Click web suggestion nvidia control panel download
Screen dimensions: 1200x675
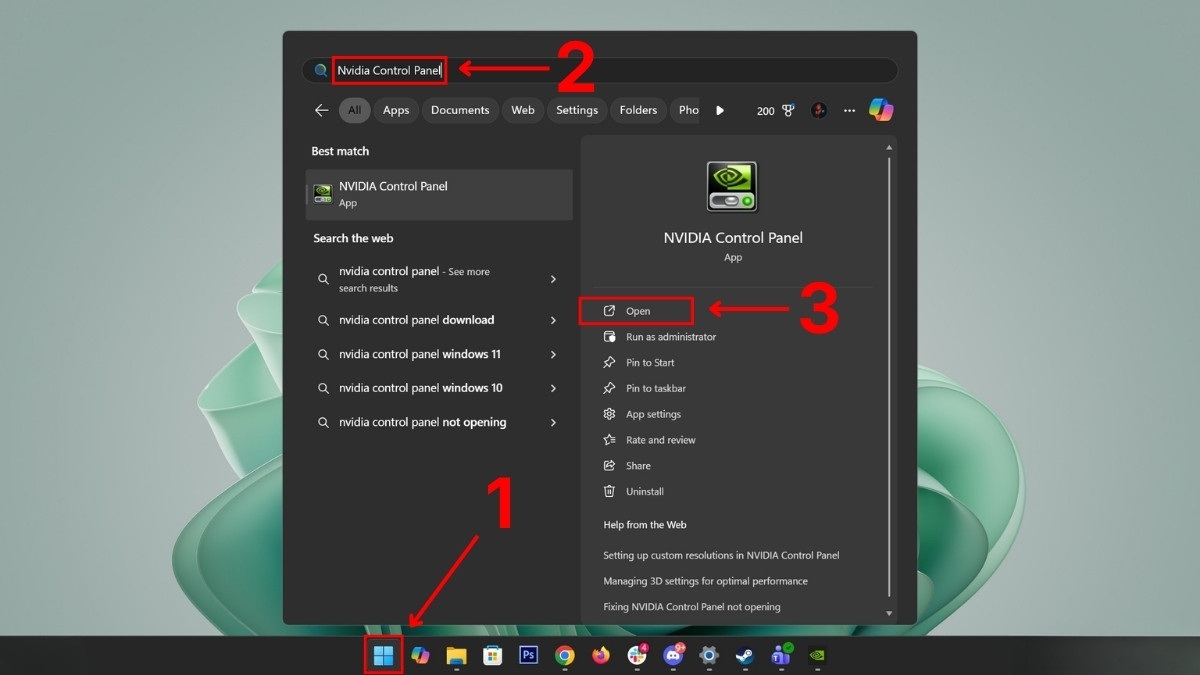pyautogui.click(x=416, y=320)
